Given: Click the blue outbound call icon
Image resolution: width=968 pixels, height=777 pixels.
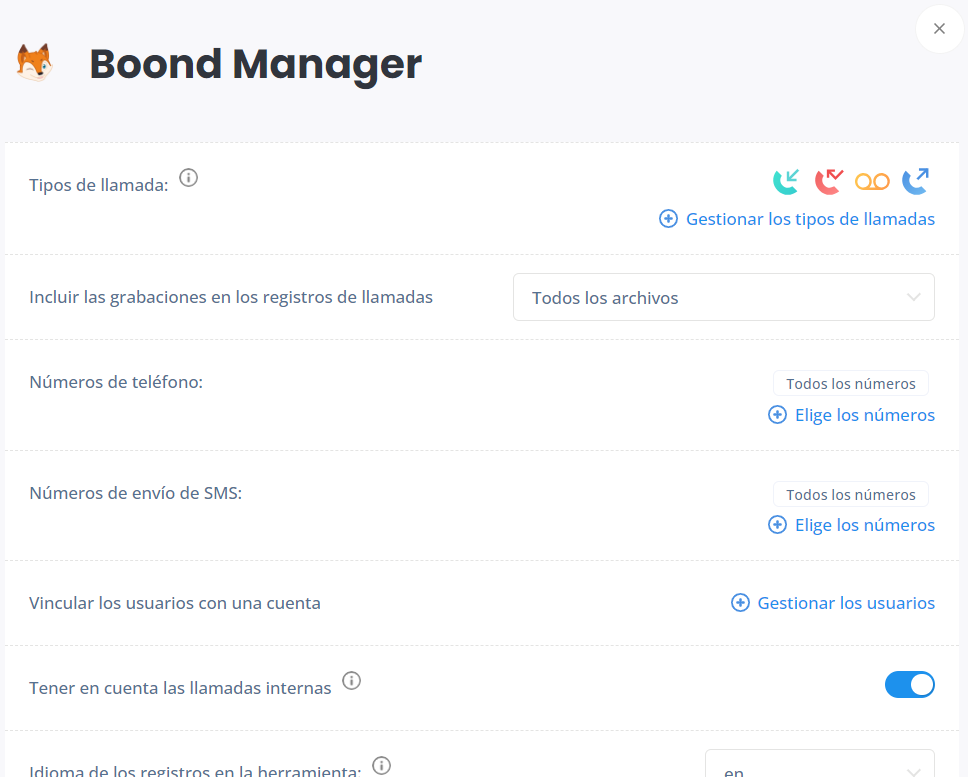Looking at the screenshot, I should (915, 181).
